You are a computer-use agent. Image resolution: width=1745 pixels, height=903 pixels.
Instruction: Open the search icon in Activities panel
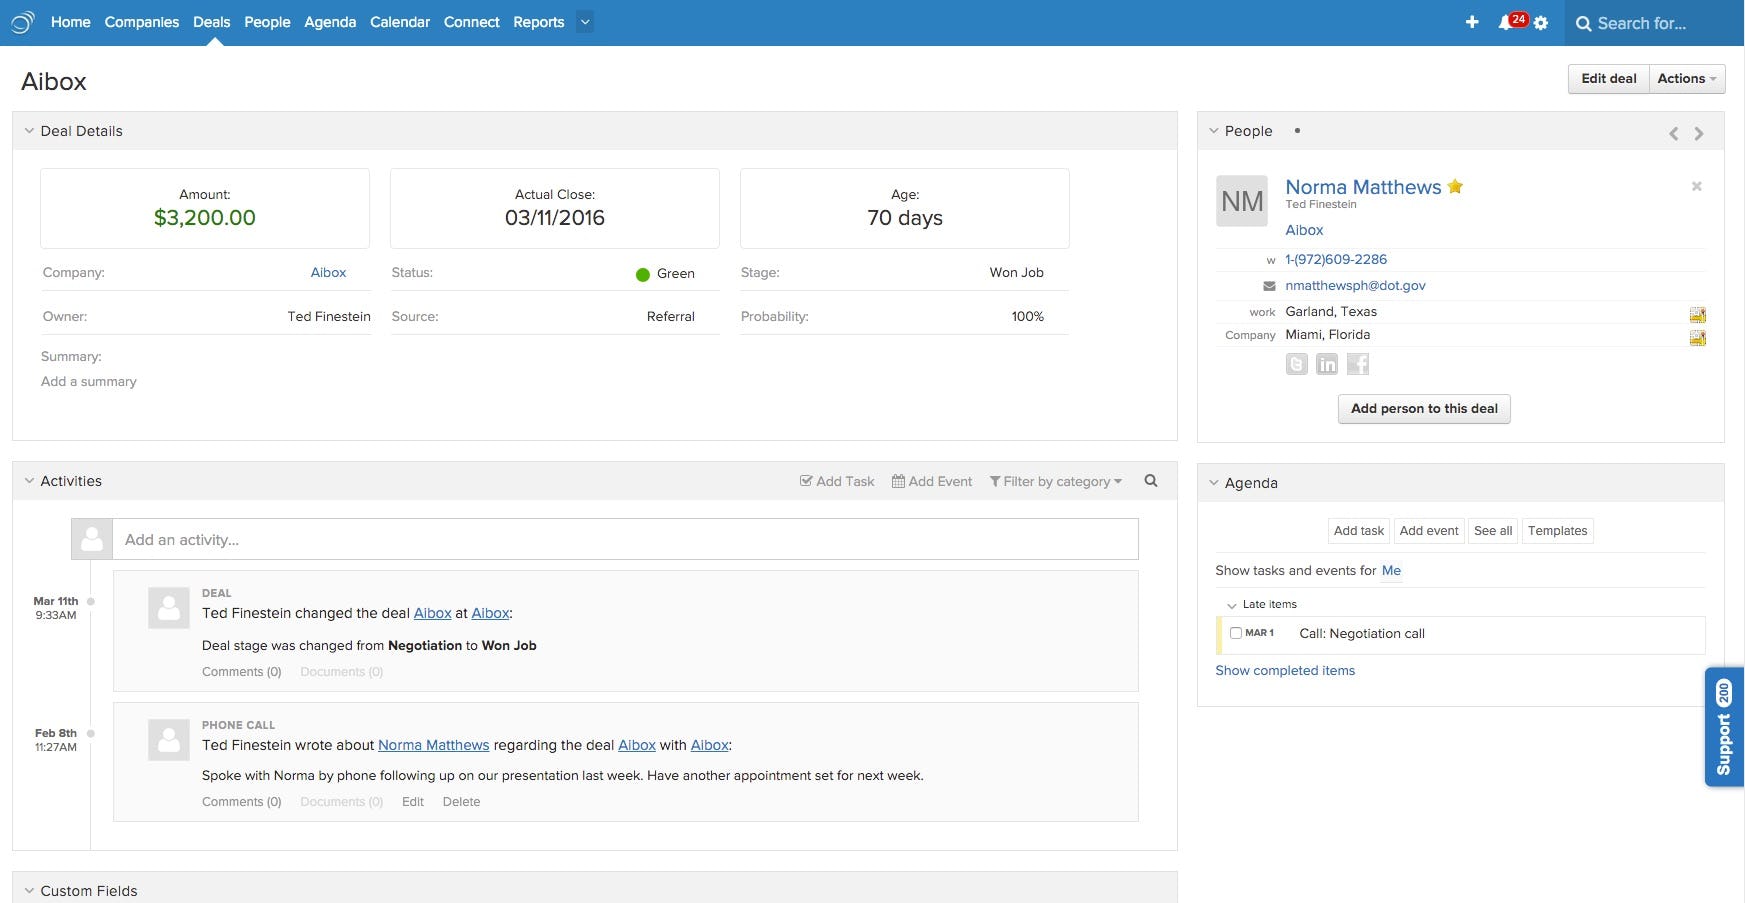[1151, 481]
